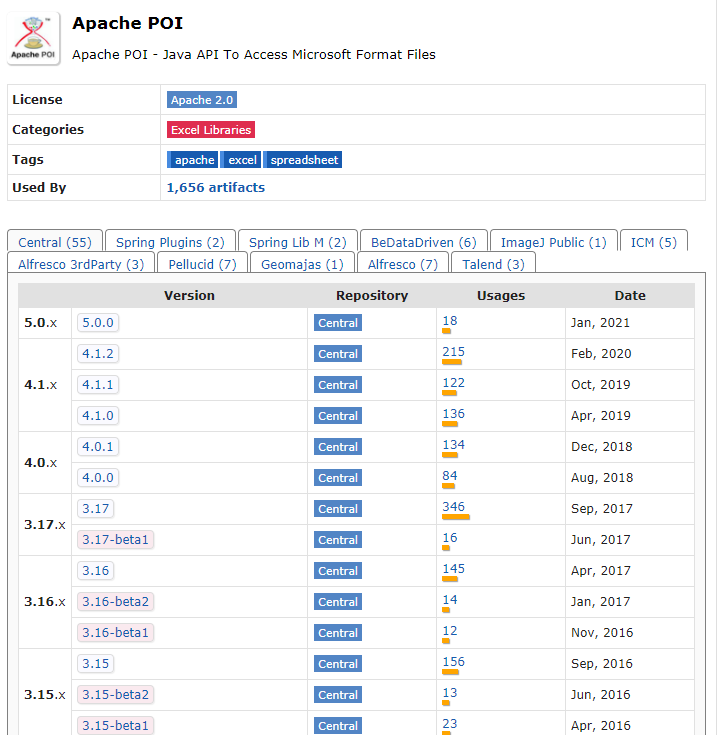Open the 145 usages link for 3.16
This screenshot has width=717, height=735.
click(453, 569)
